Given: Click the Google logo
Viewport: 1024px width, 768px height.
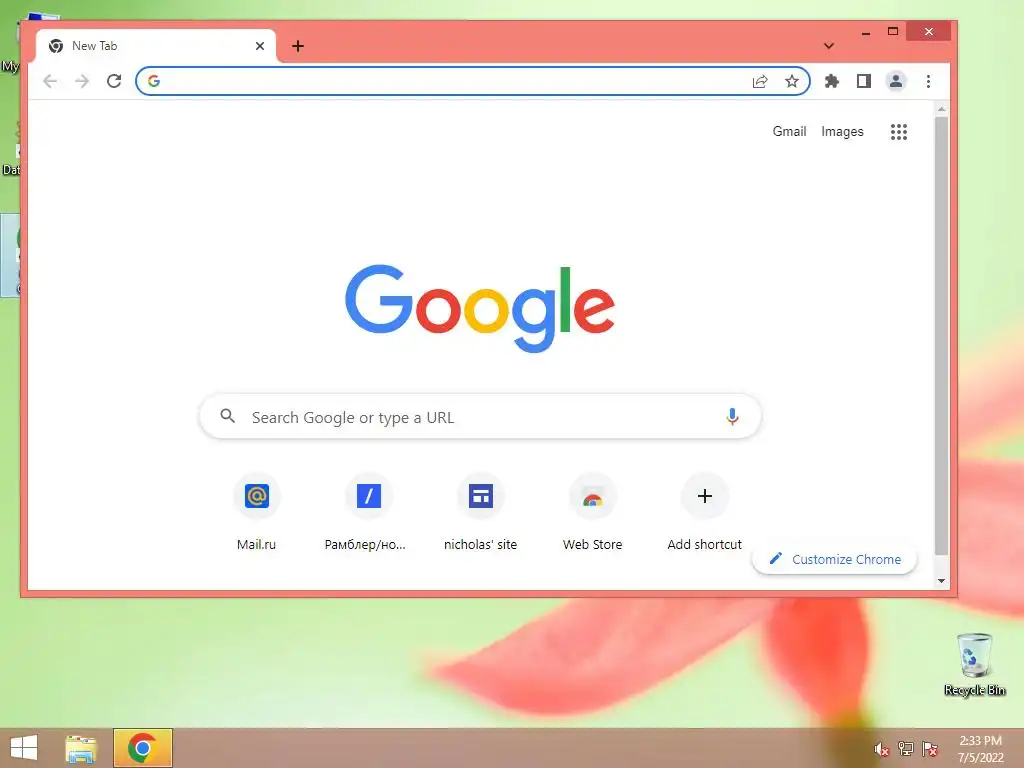Looking at the screenshot, I should point(480,307).
